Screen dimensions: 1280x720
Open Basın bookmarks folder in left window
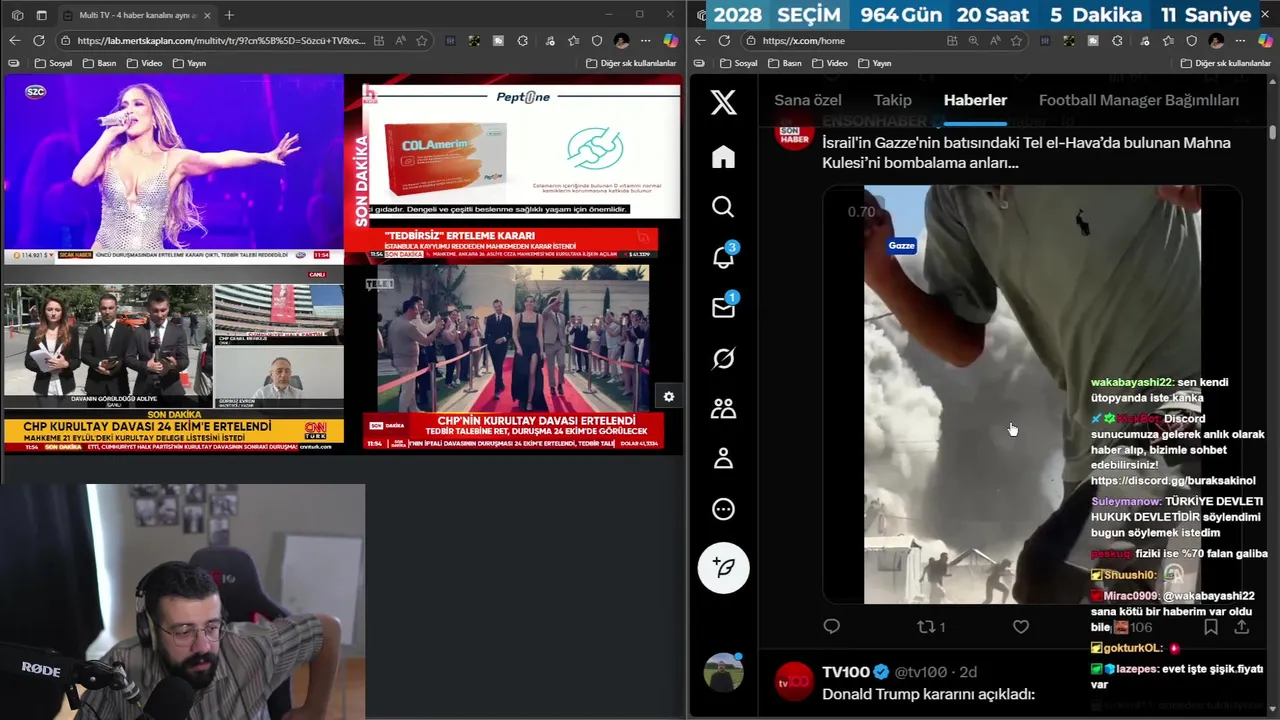point(99,63)
